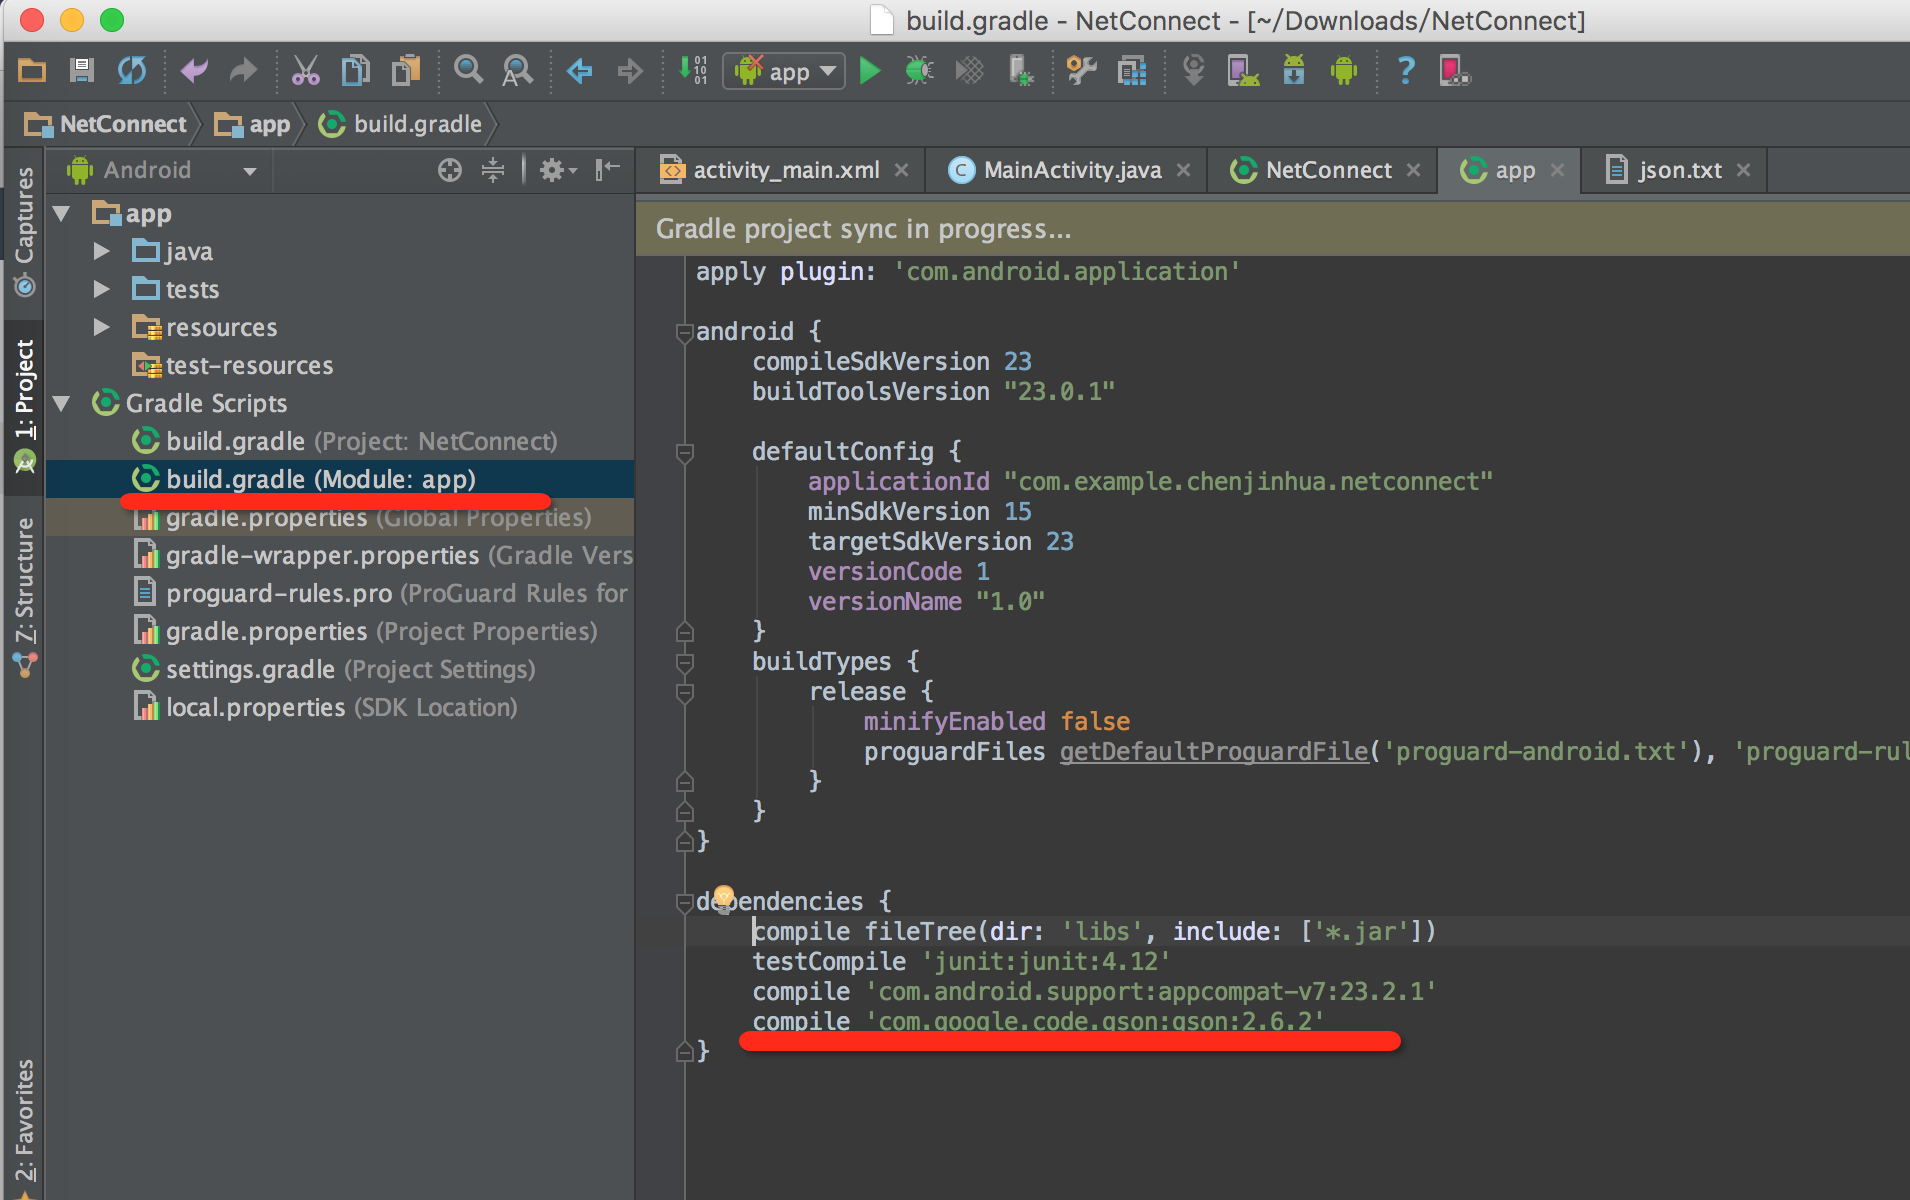Toggle the 2: Favorites side panel
This screenshot has height=1200, width=1910.
click(x=24, y=1125)
